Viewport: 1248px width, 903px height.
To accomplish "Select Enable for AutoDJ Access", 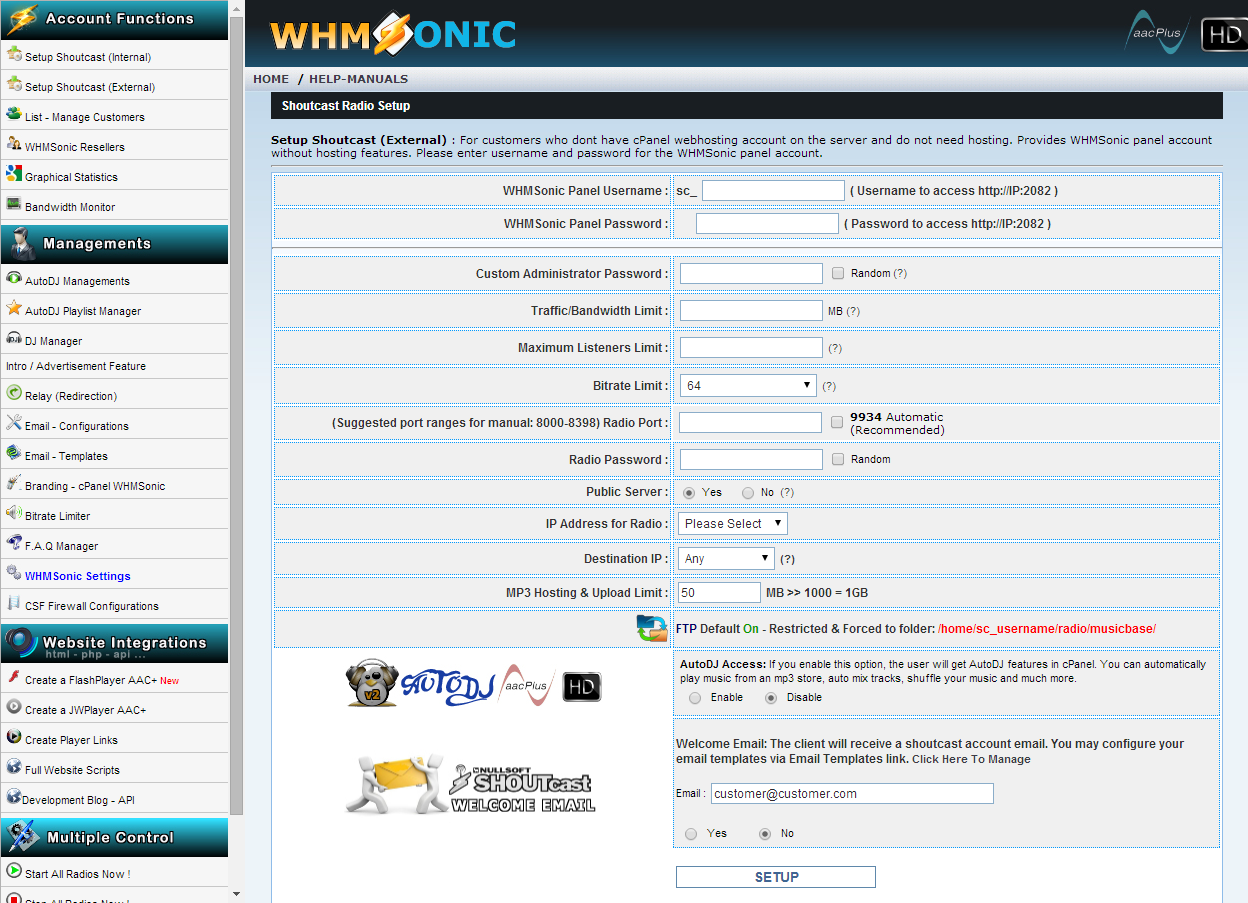I will coord(695,697).
